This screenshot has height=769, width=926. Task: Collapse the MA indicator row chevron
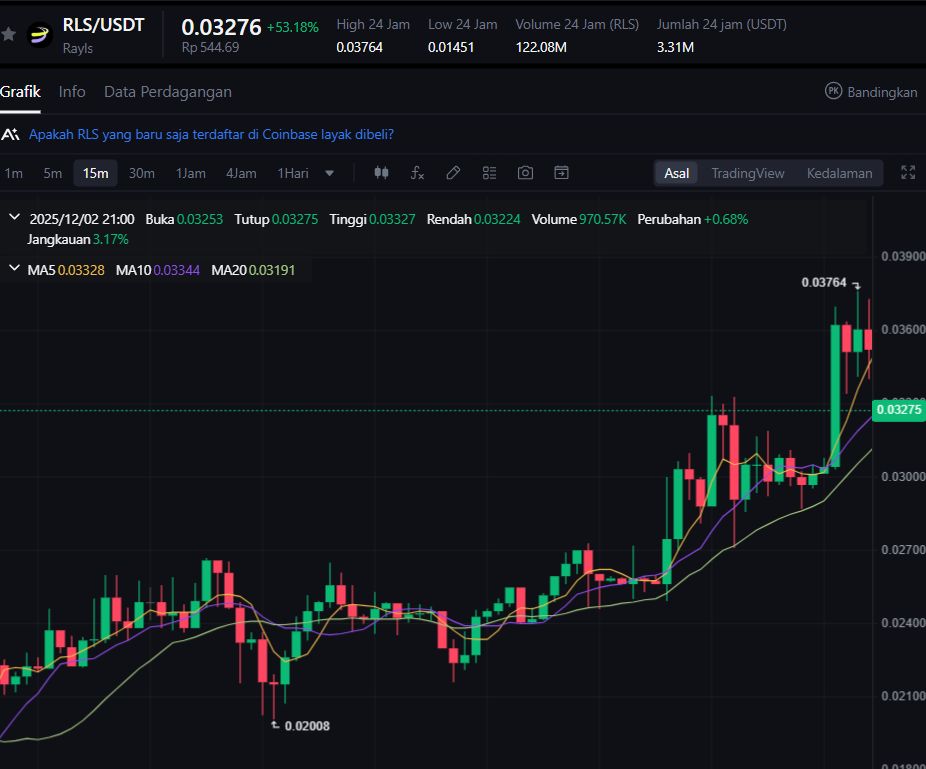click(14, 269)
